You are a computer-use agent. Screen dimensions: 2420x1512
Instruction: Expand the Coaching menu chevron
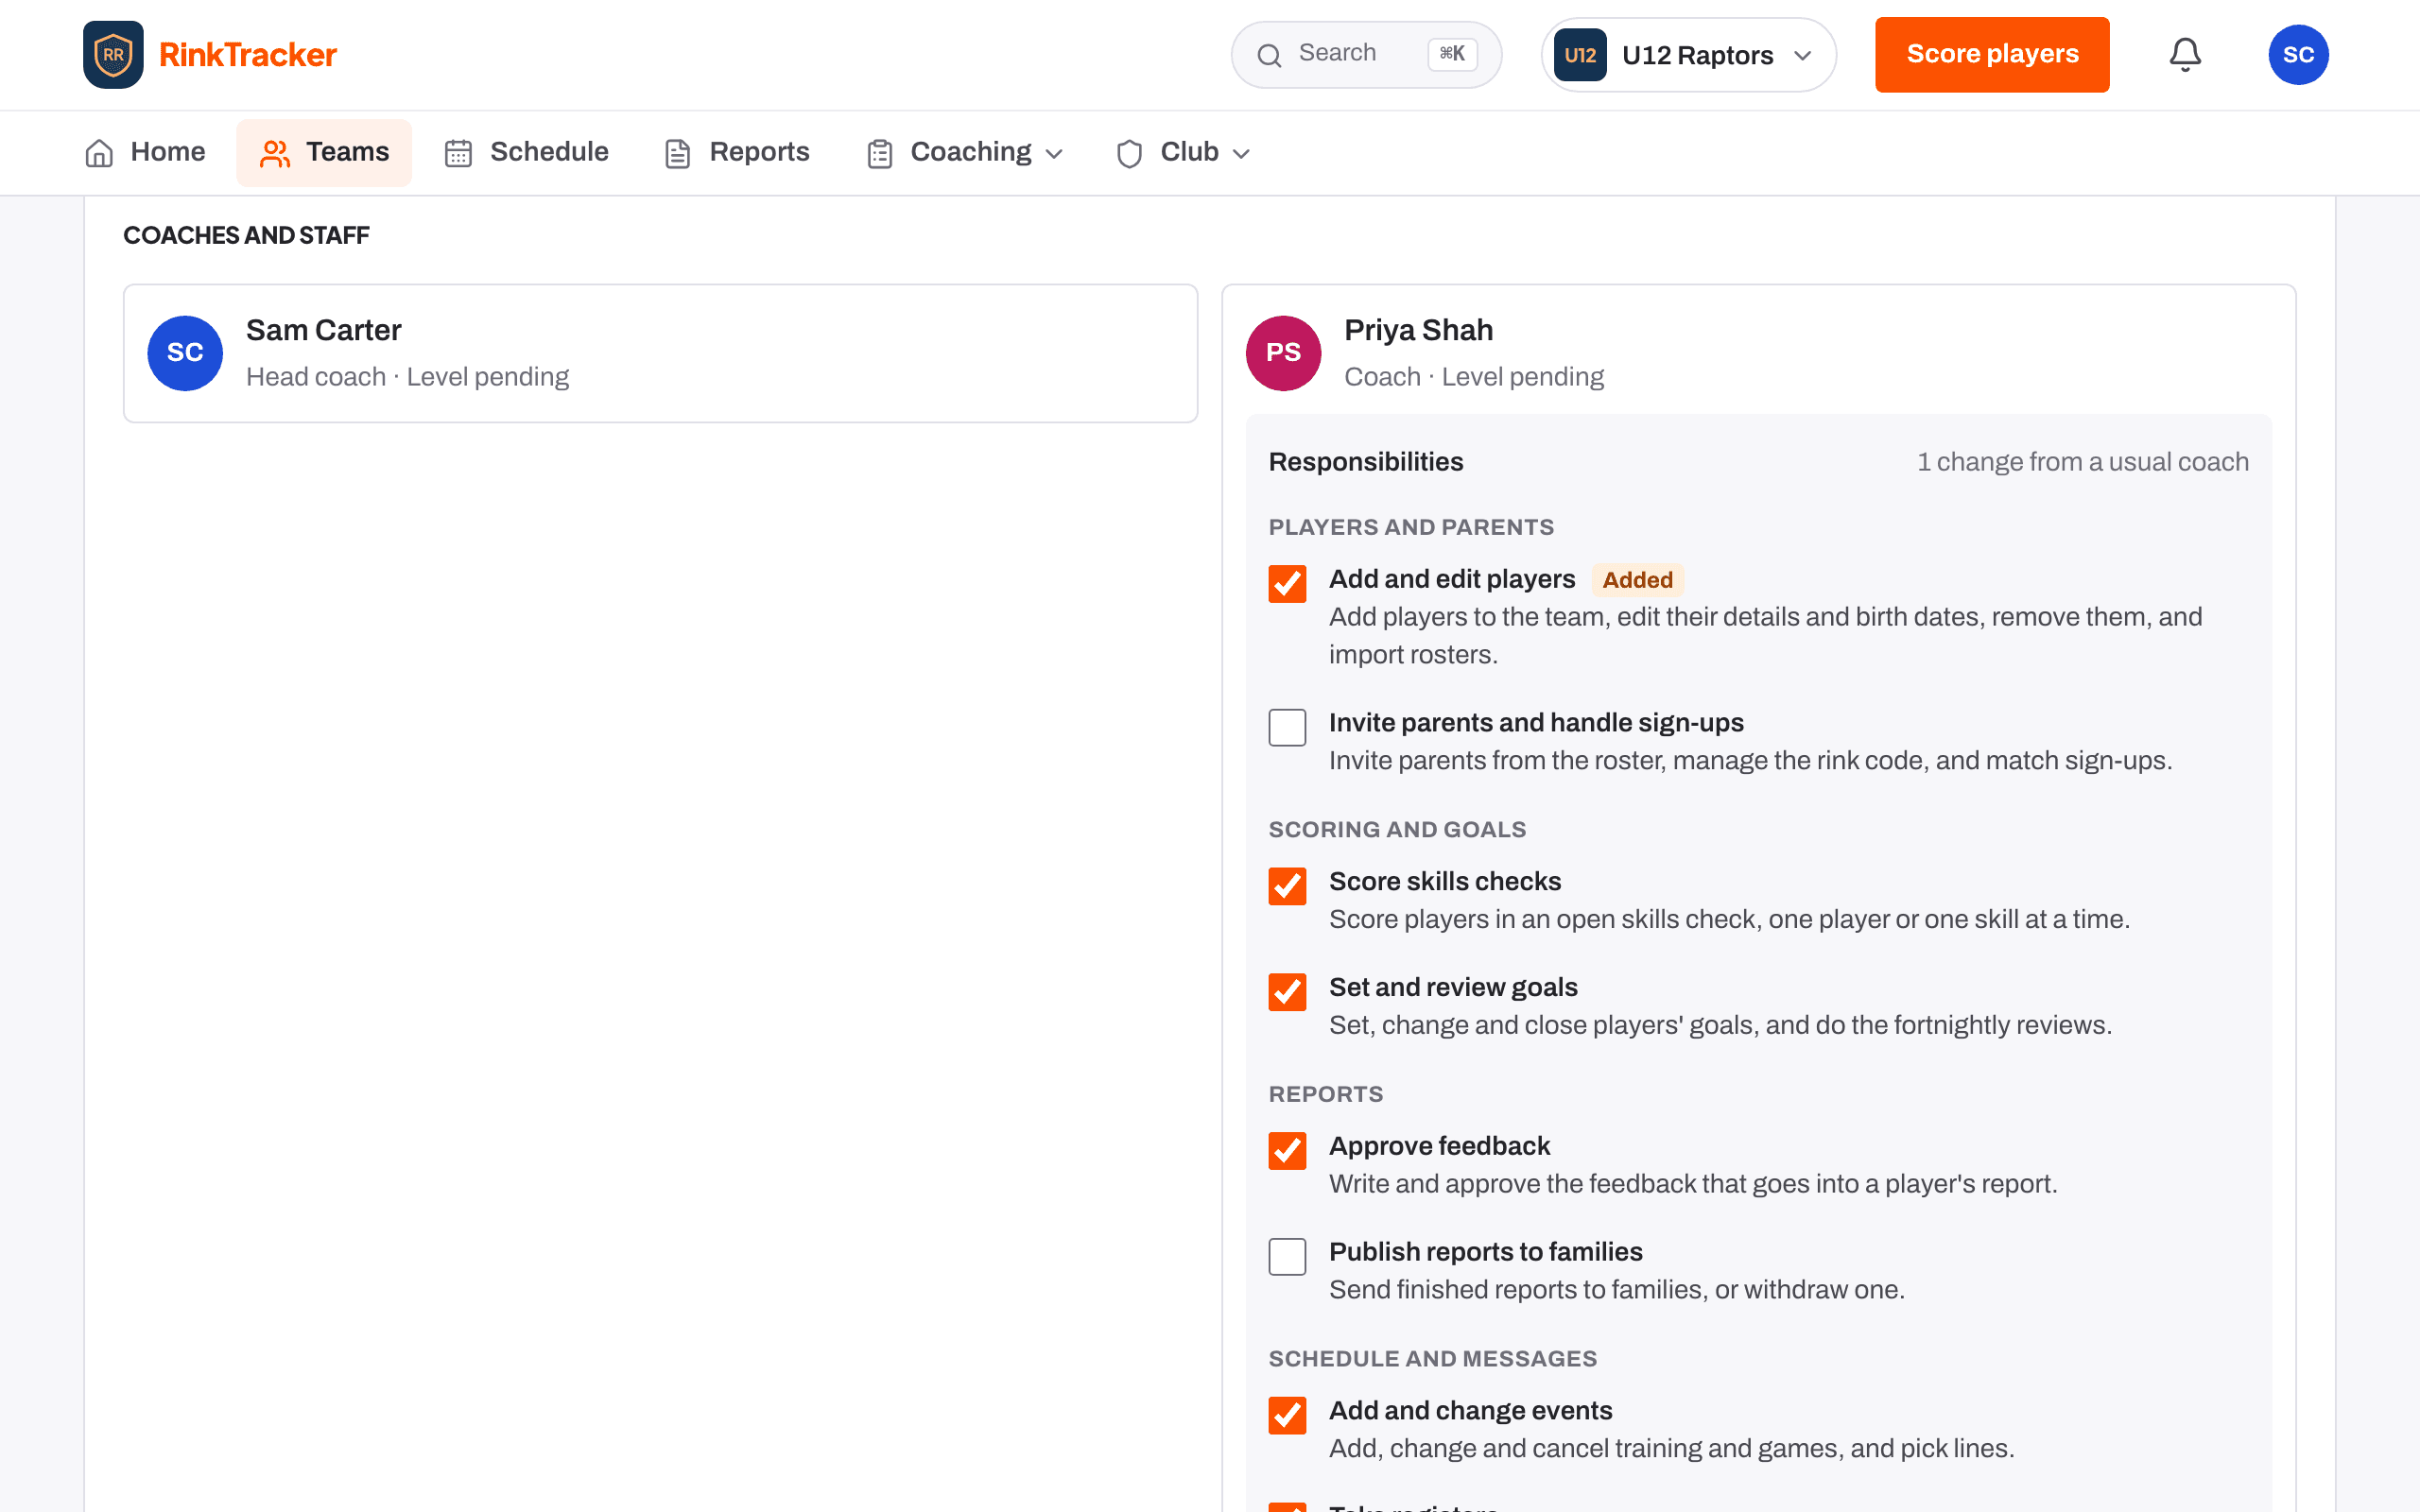tap(1054, 154)
